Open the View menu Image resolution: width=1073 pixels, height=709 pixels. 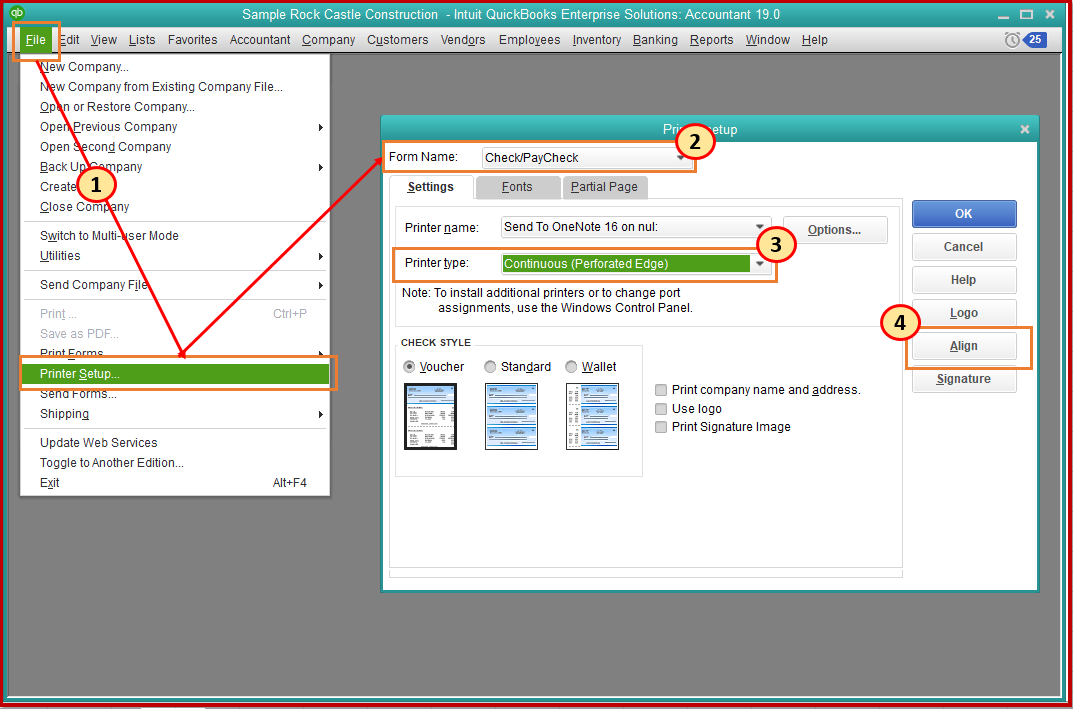coord(103,40)
